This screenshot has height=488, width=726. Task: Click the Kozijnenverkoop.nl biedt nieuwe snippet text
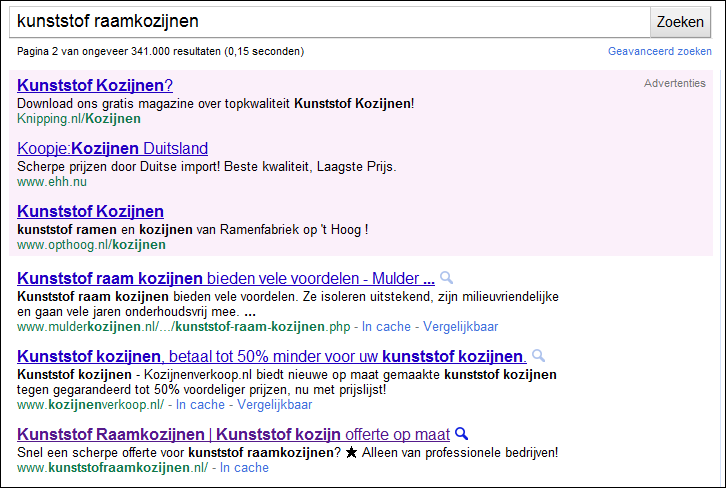[x=287, y=382]
